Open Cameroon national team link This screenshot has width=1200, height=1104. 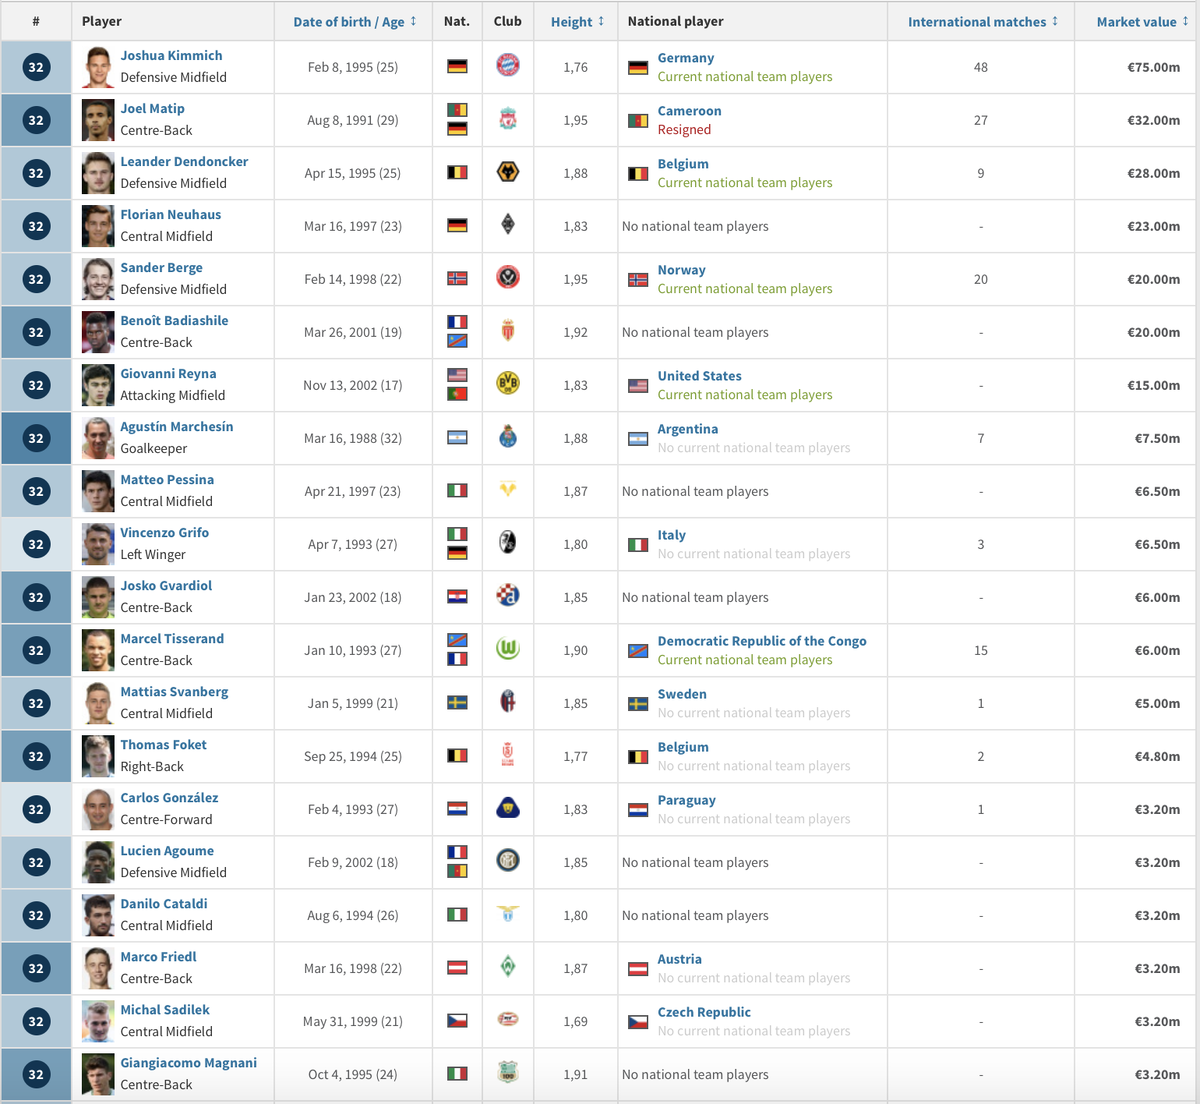tap(689, 111)
